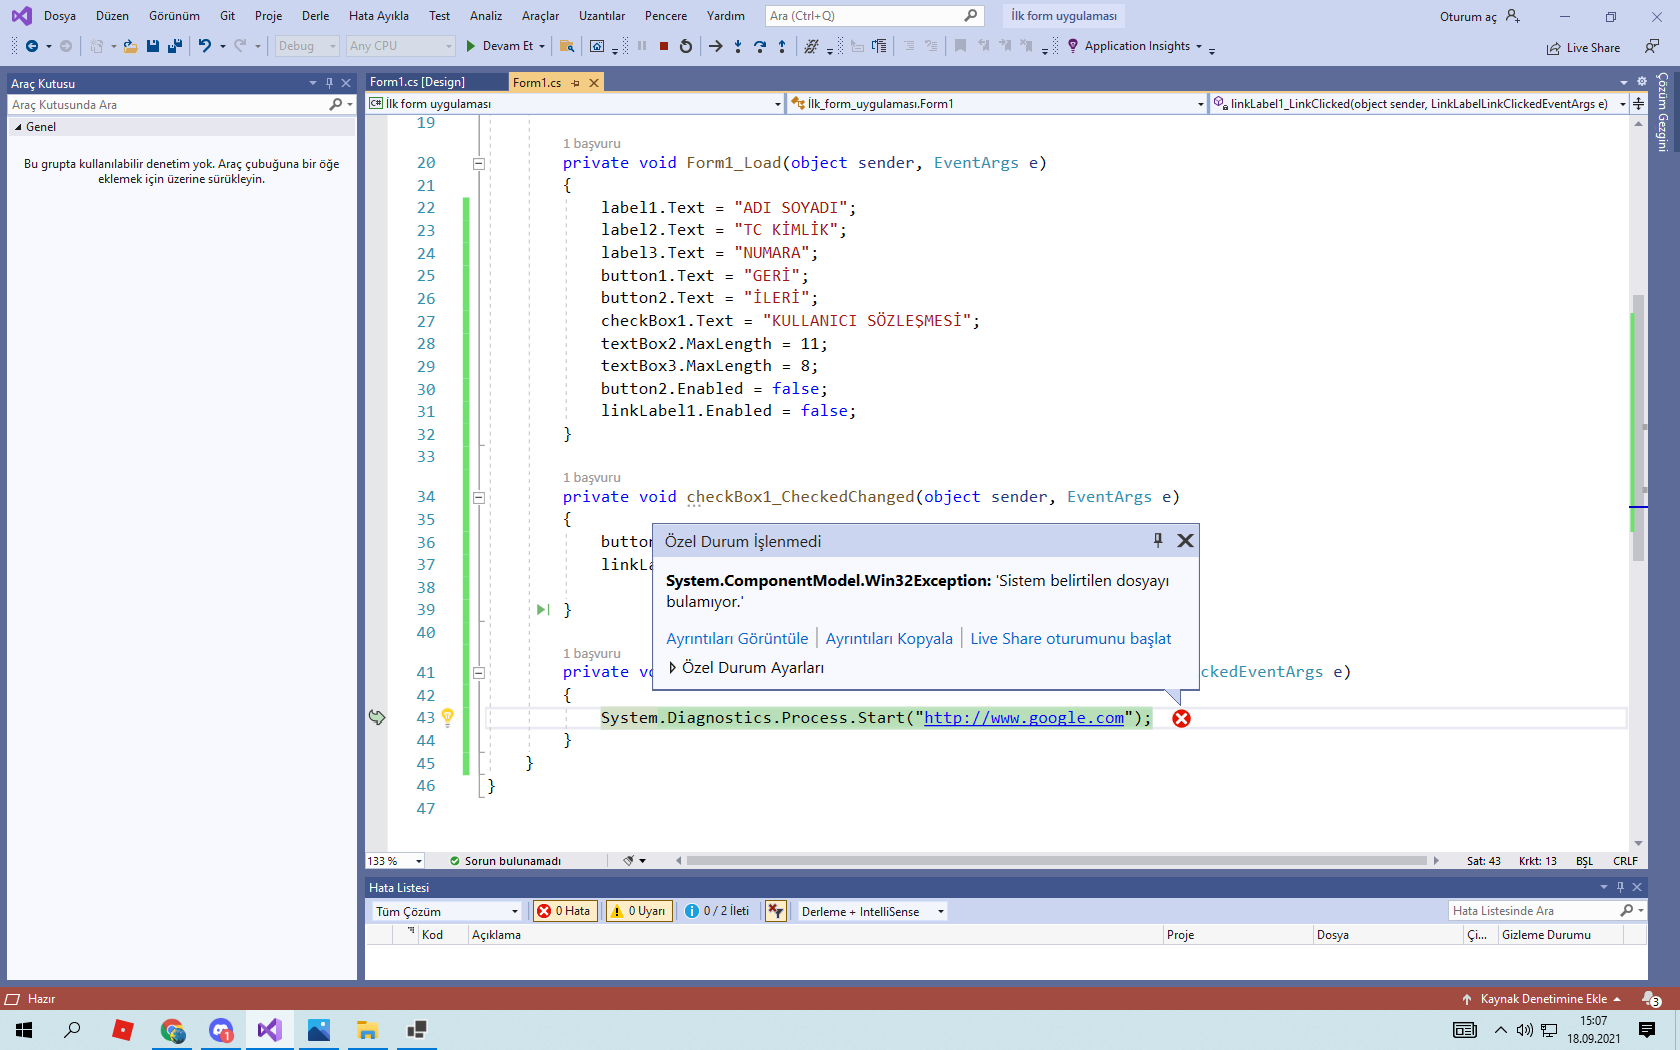1680x1050 pixels.
Task: Click the Undo icon
Action: point(205,46)
